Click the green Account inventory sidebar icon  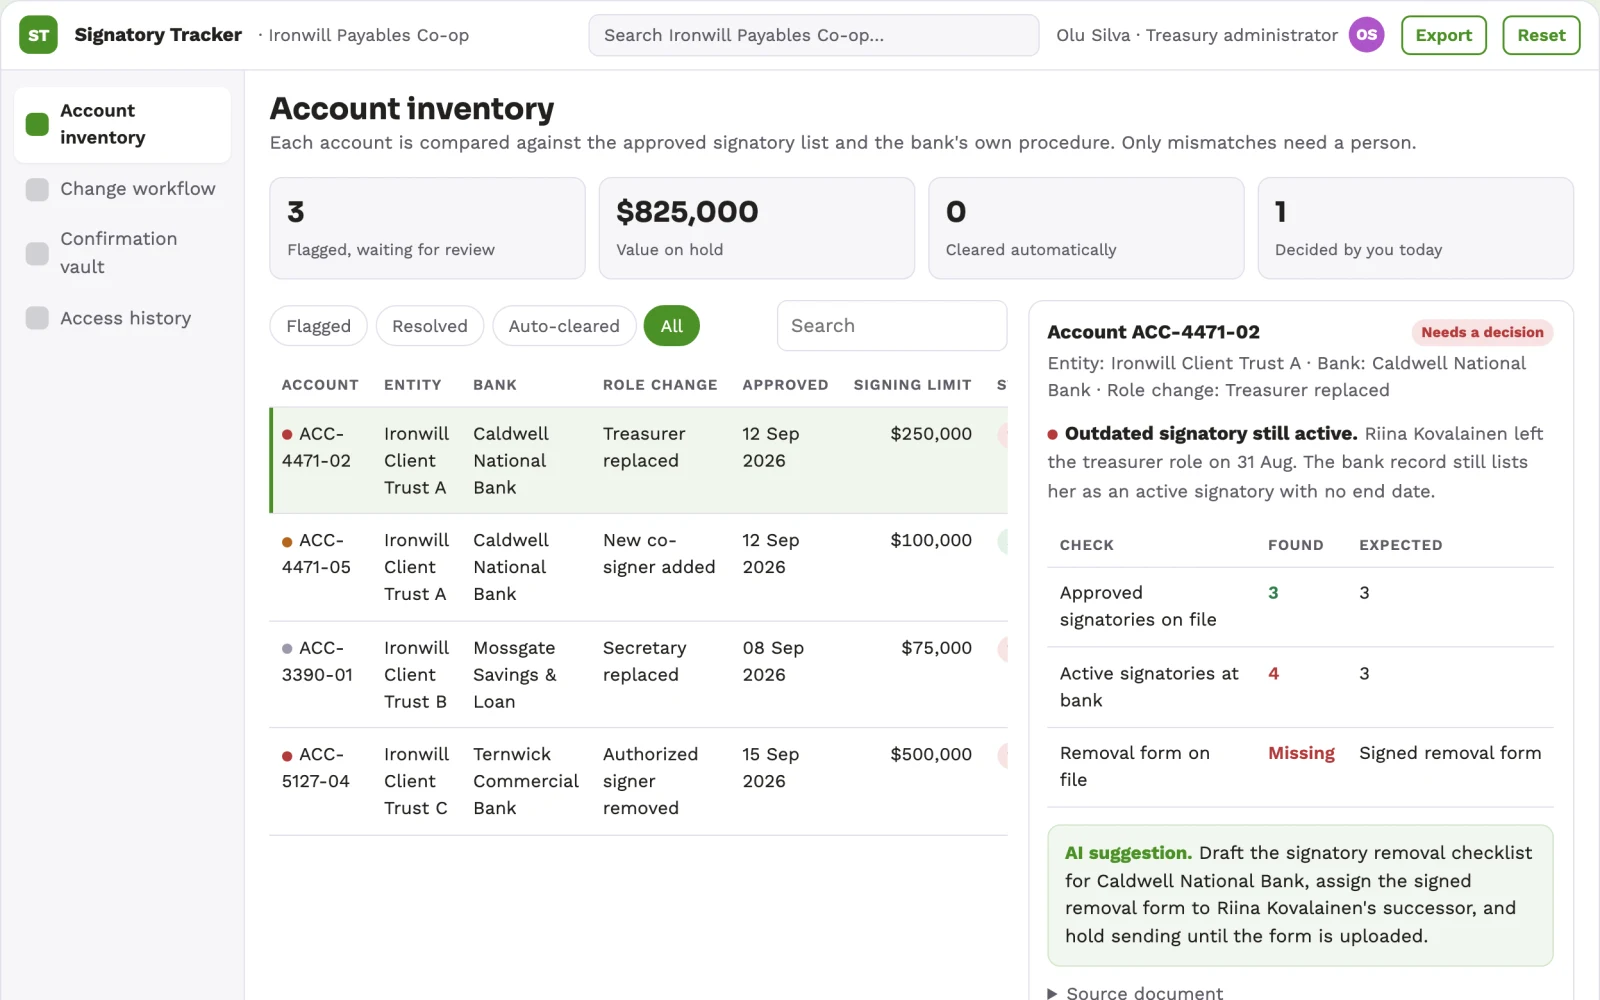pos(37,124)
